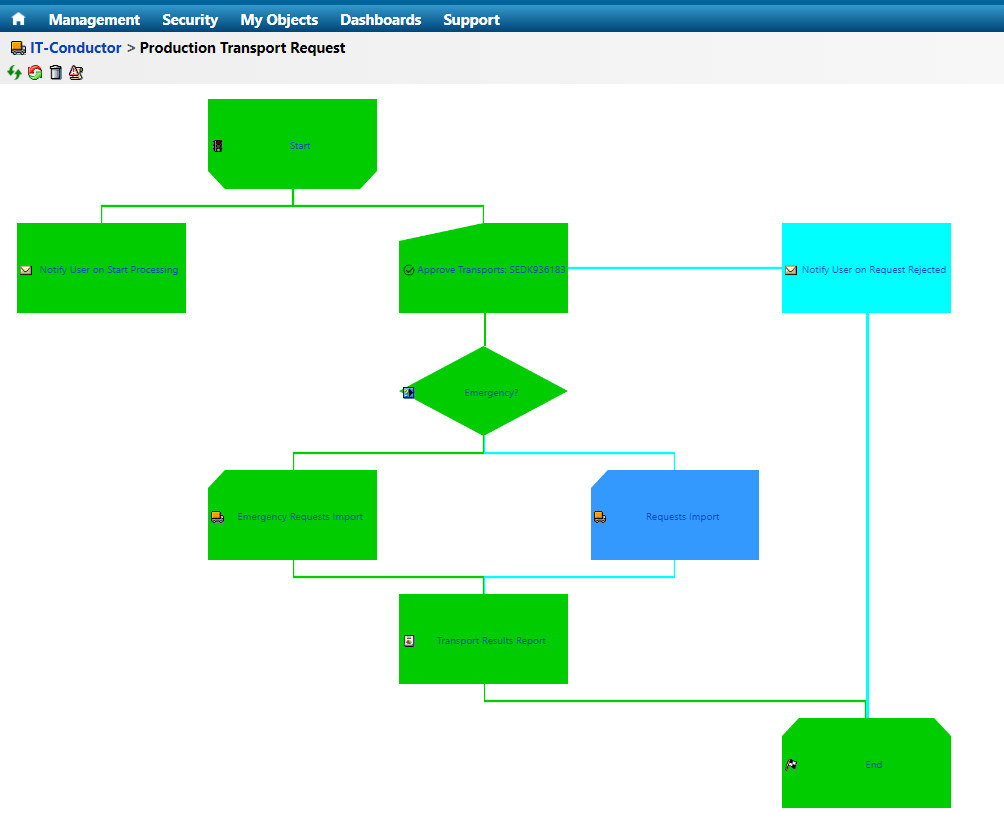Follow the IT-Conductor breadcrumb link
Screen dimensions: 1004x835
click(x=76, y=48)
